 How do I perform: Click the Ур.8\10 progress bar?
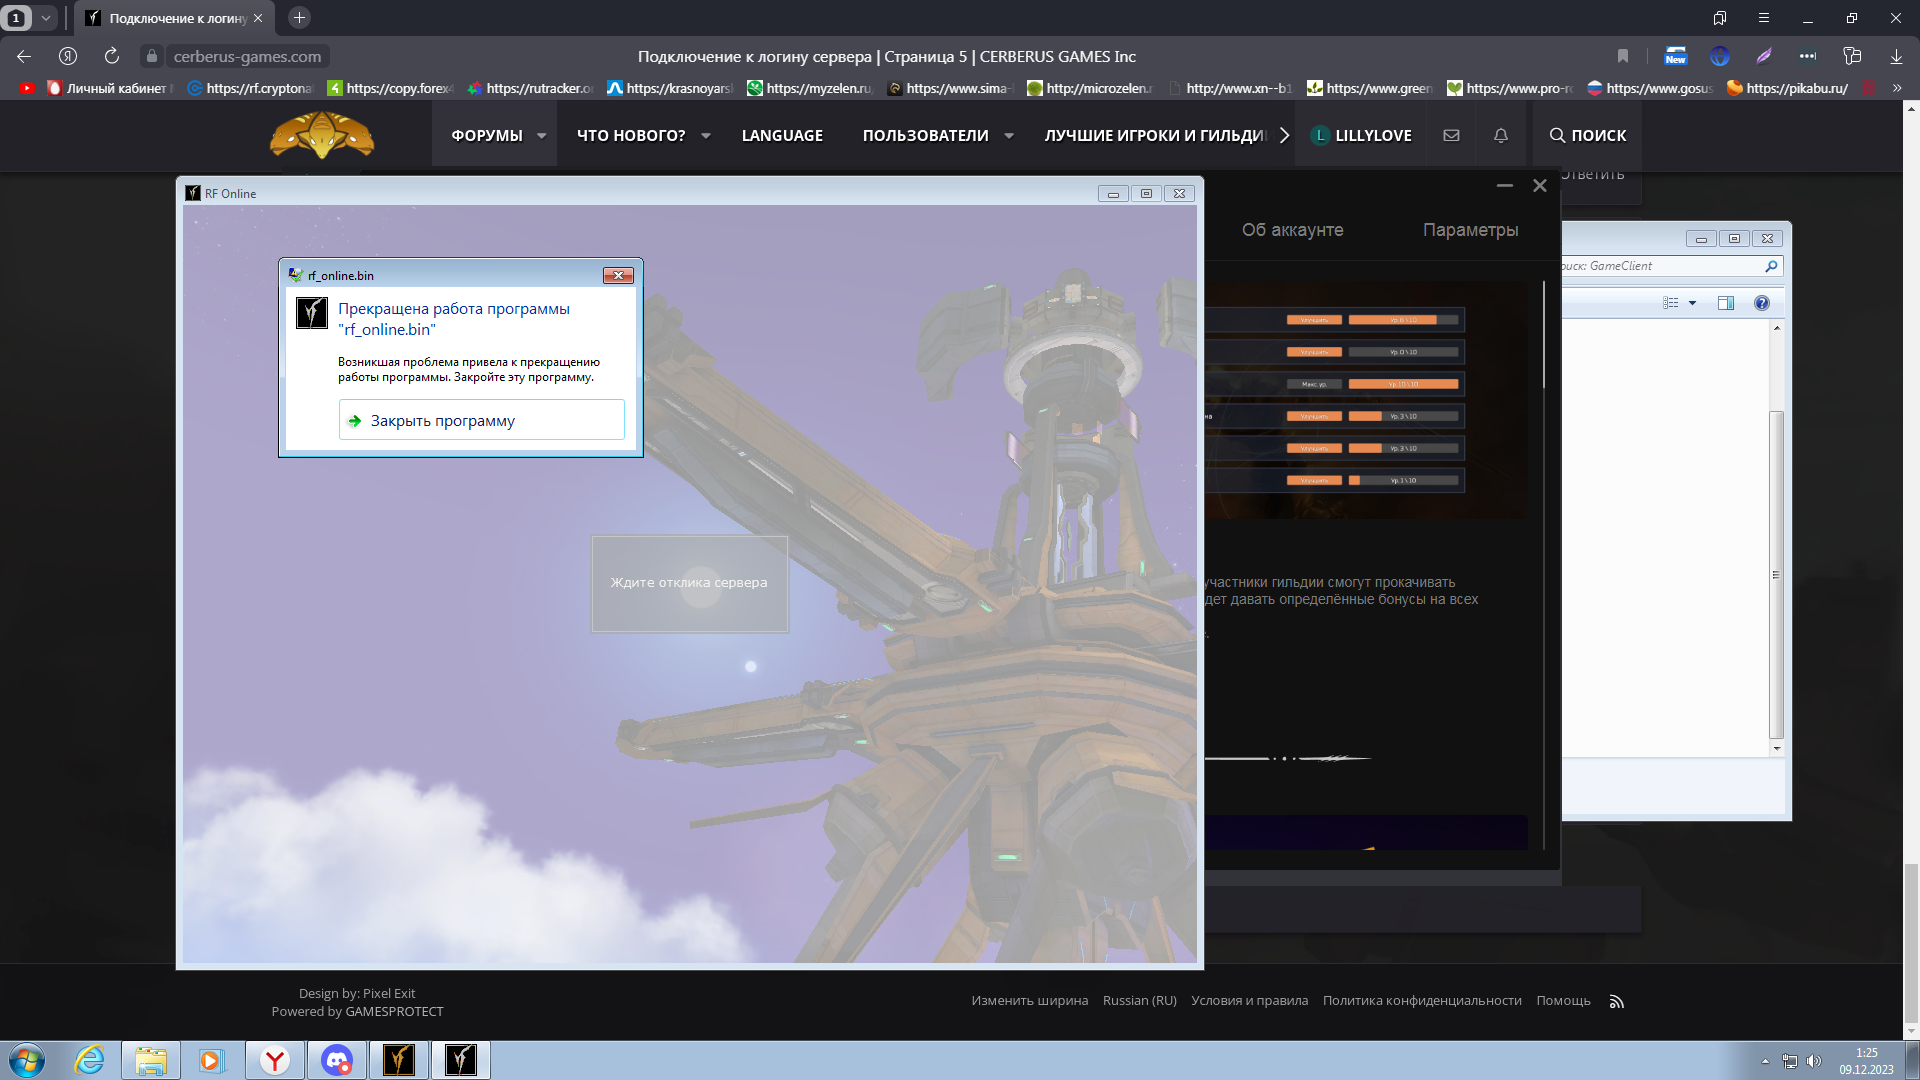pyautogui.click(x=1403, y=320)
